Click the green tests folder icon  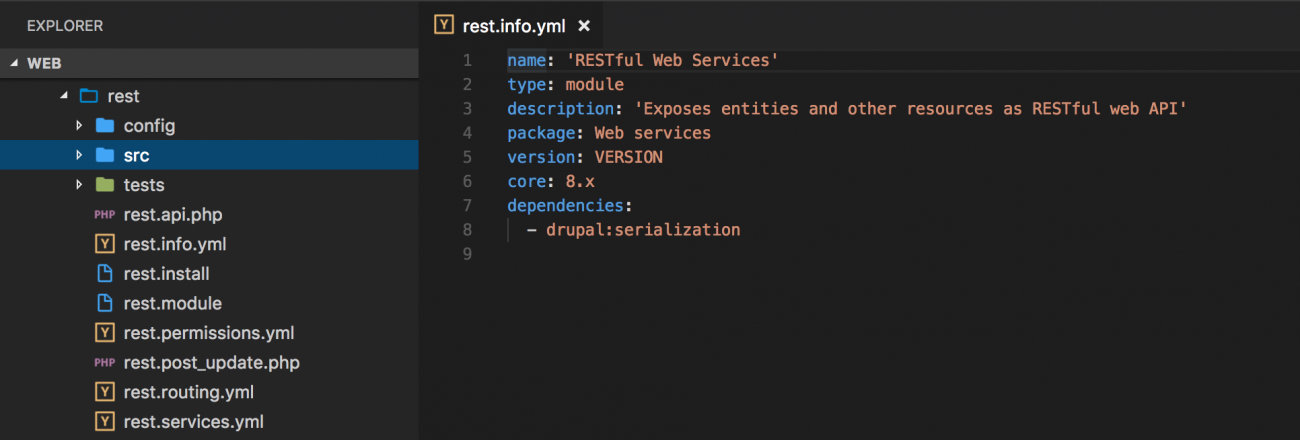(104, 185)
